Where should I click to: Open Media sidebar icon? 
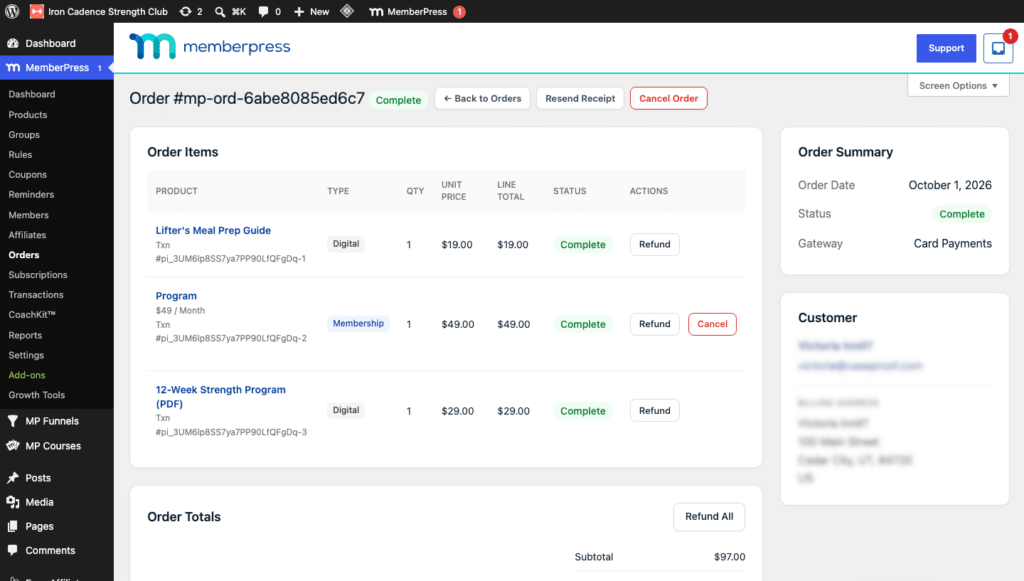click(x=12, y=502)
